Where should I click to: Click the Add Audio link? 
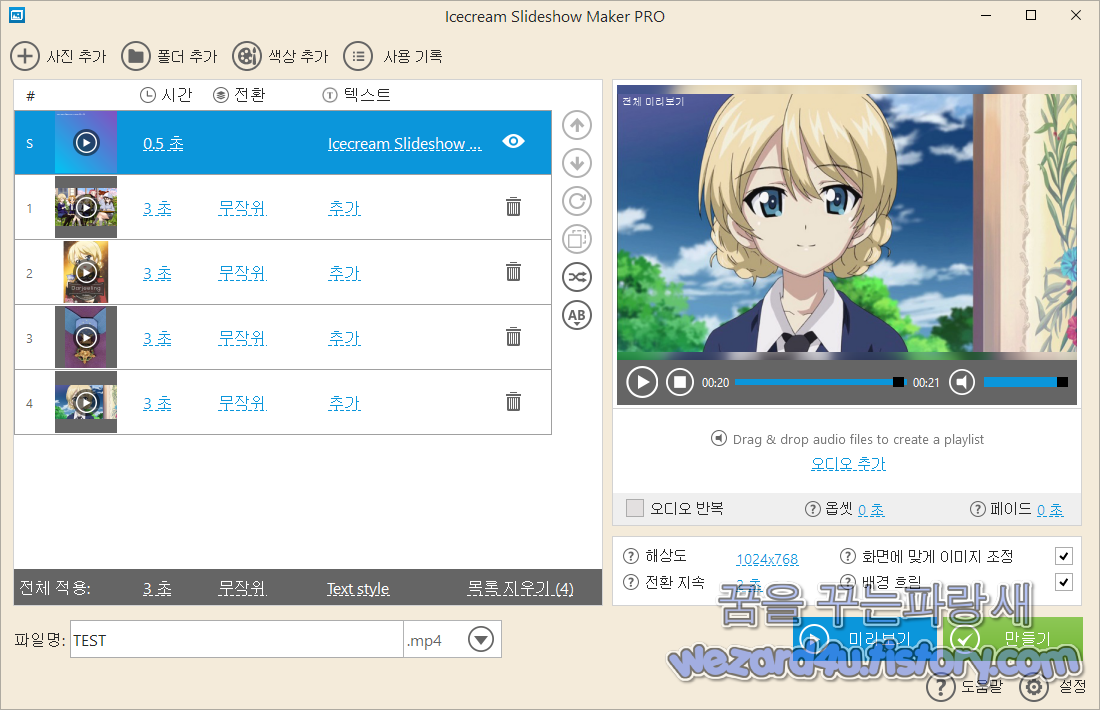tap(848, 464)
